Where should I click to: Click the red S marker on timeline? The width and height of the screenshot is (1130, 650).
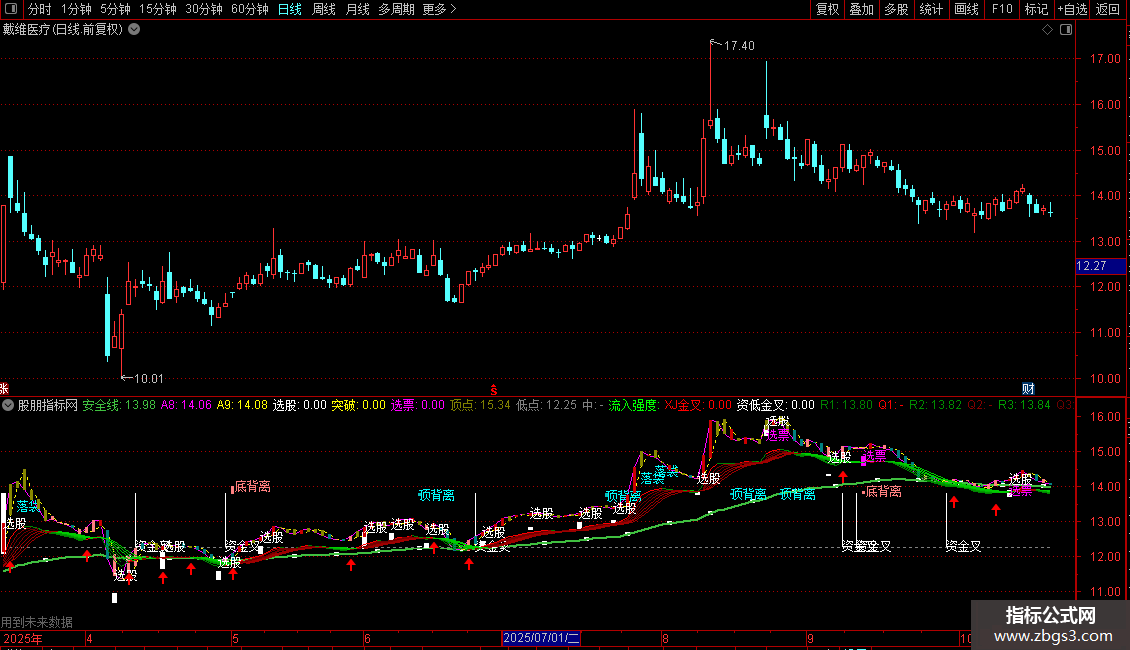(x=494, y=390)
